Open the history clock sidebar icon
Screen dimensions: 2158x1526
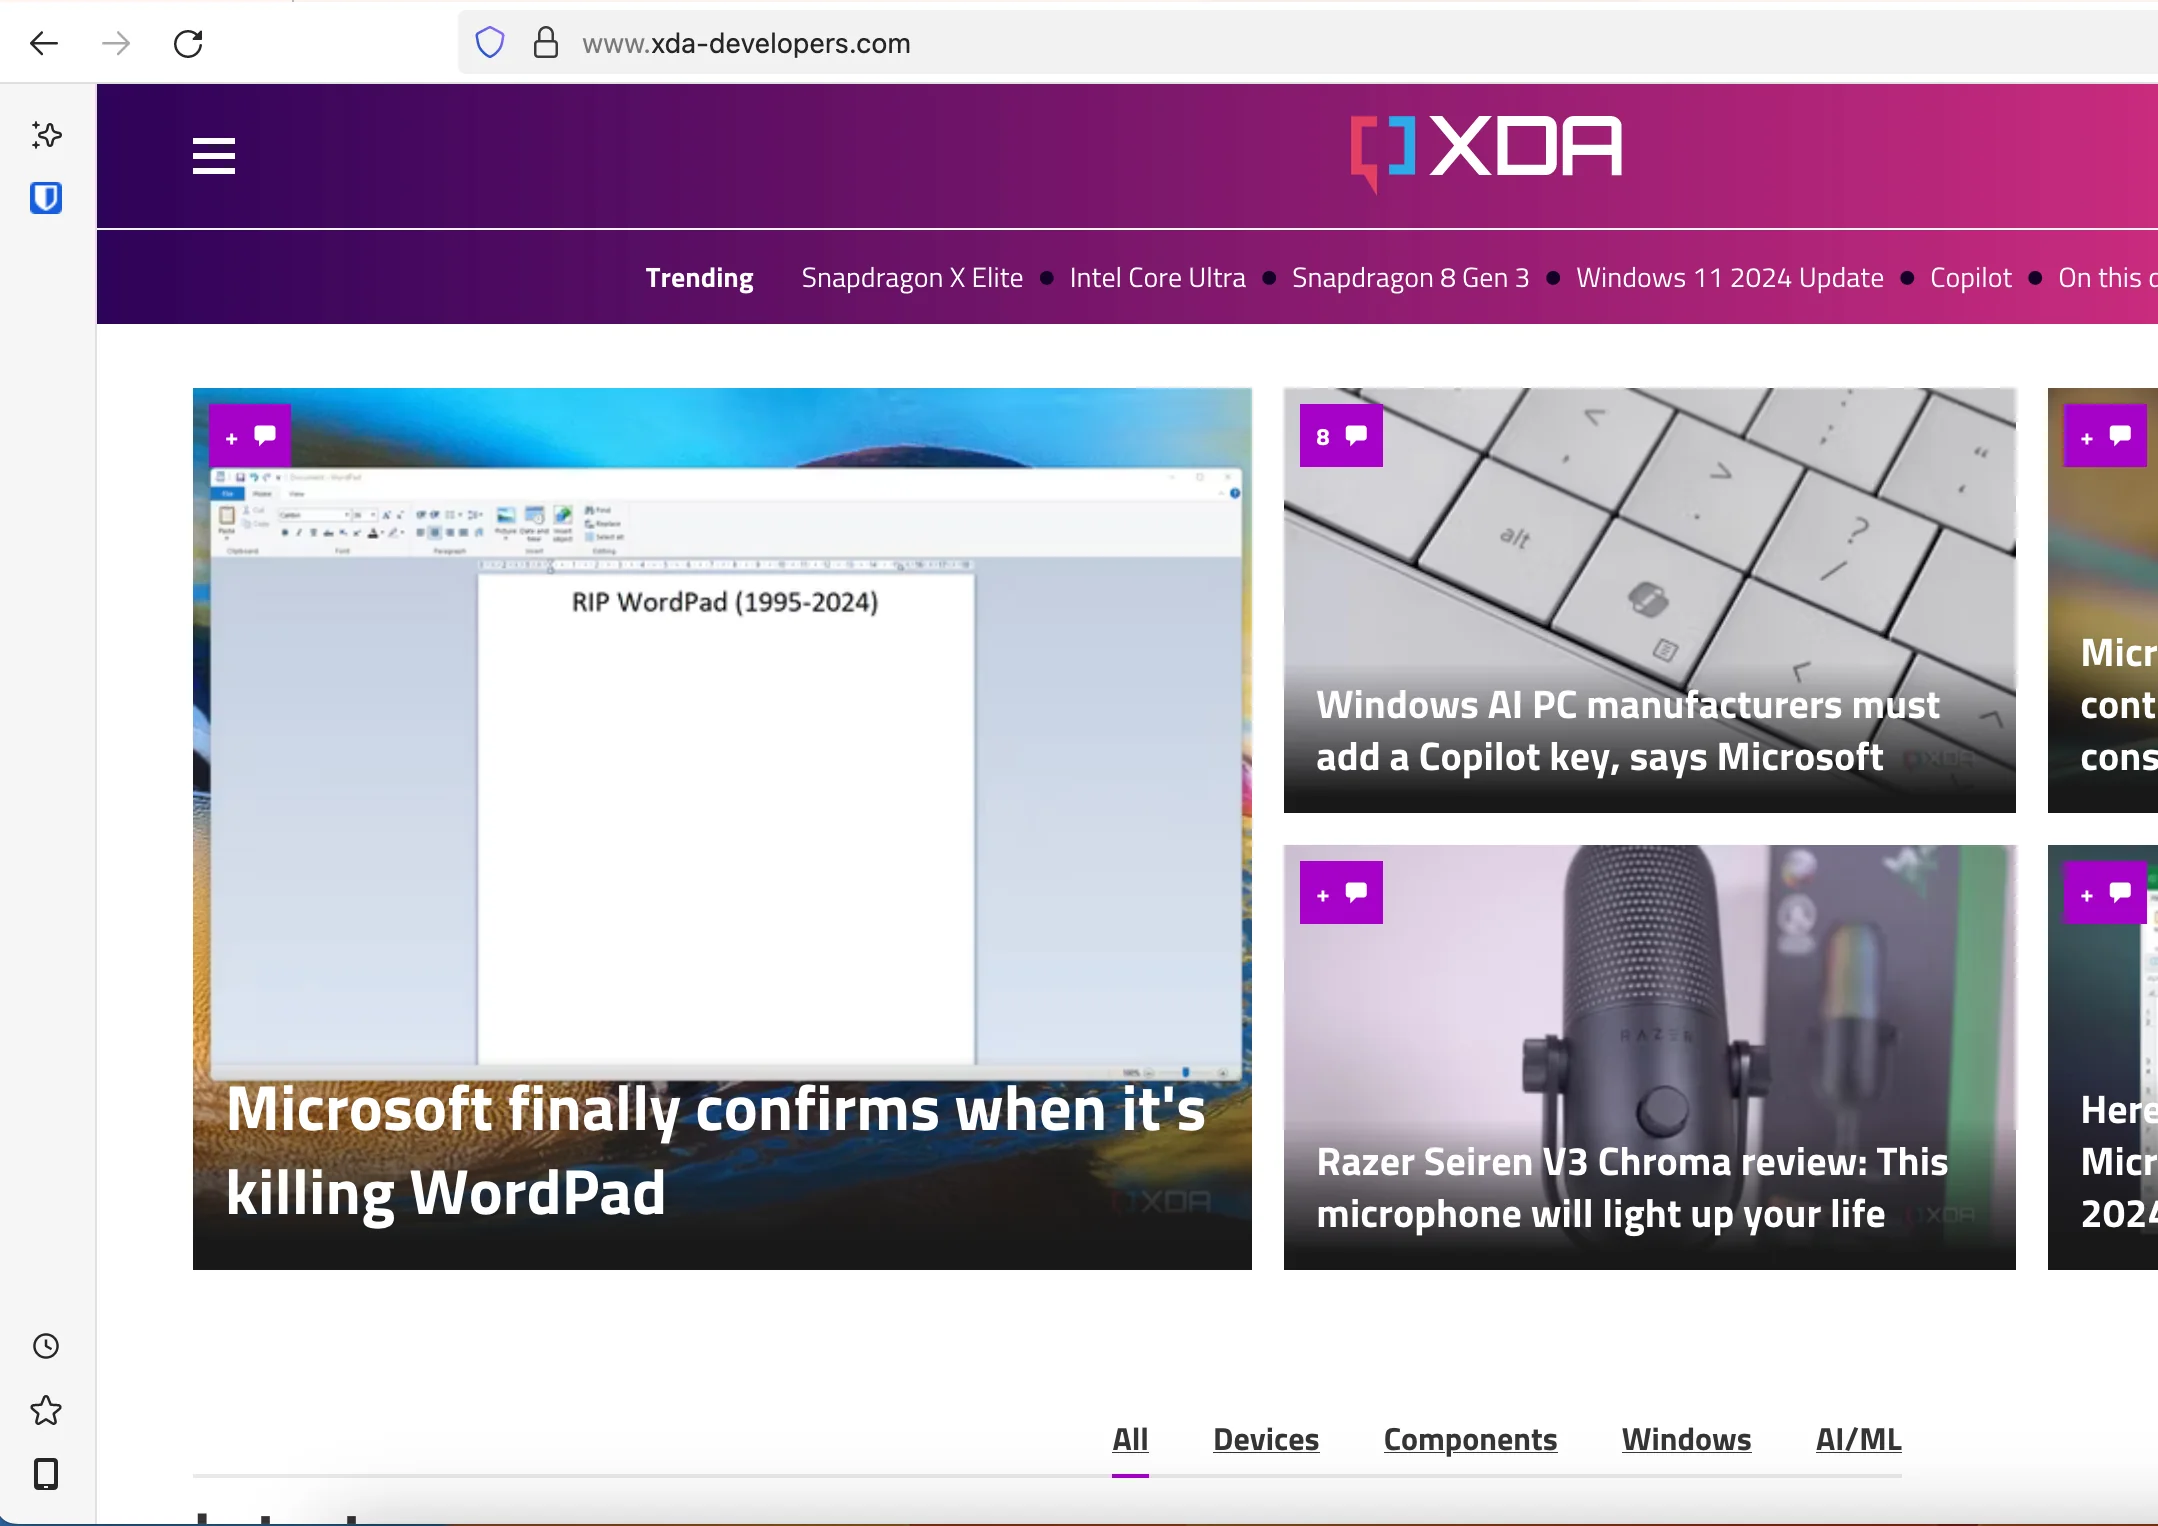pos(46,1346)
